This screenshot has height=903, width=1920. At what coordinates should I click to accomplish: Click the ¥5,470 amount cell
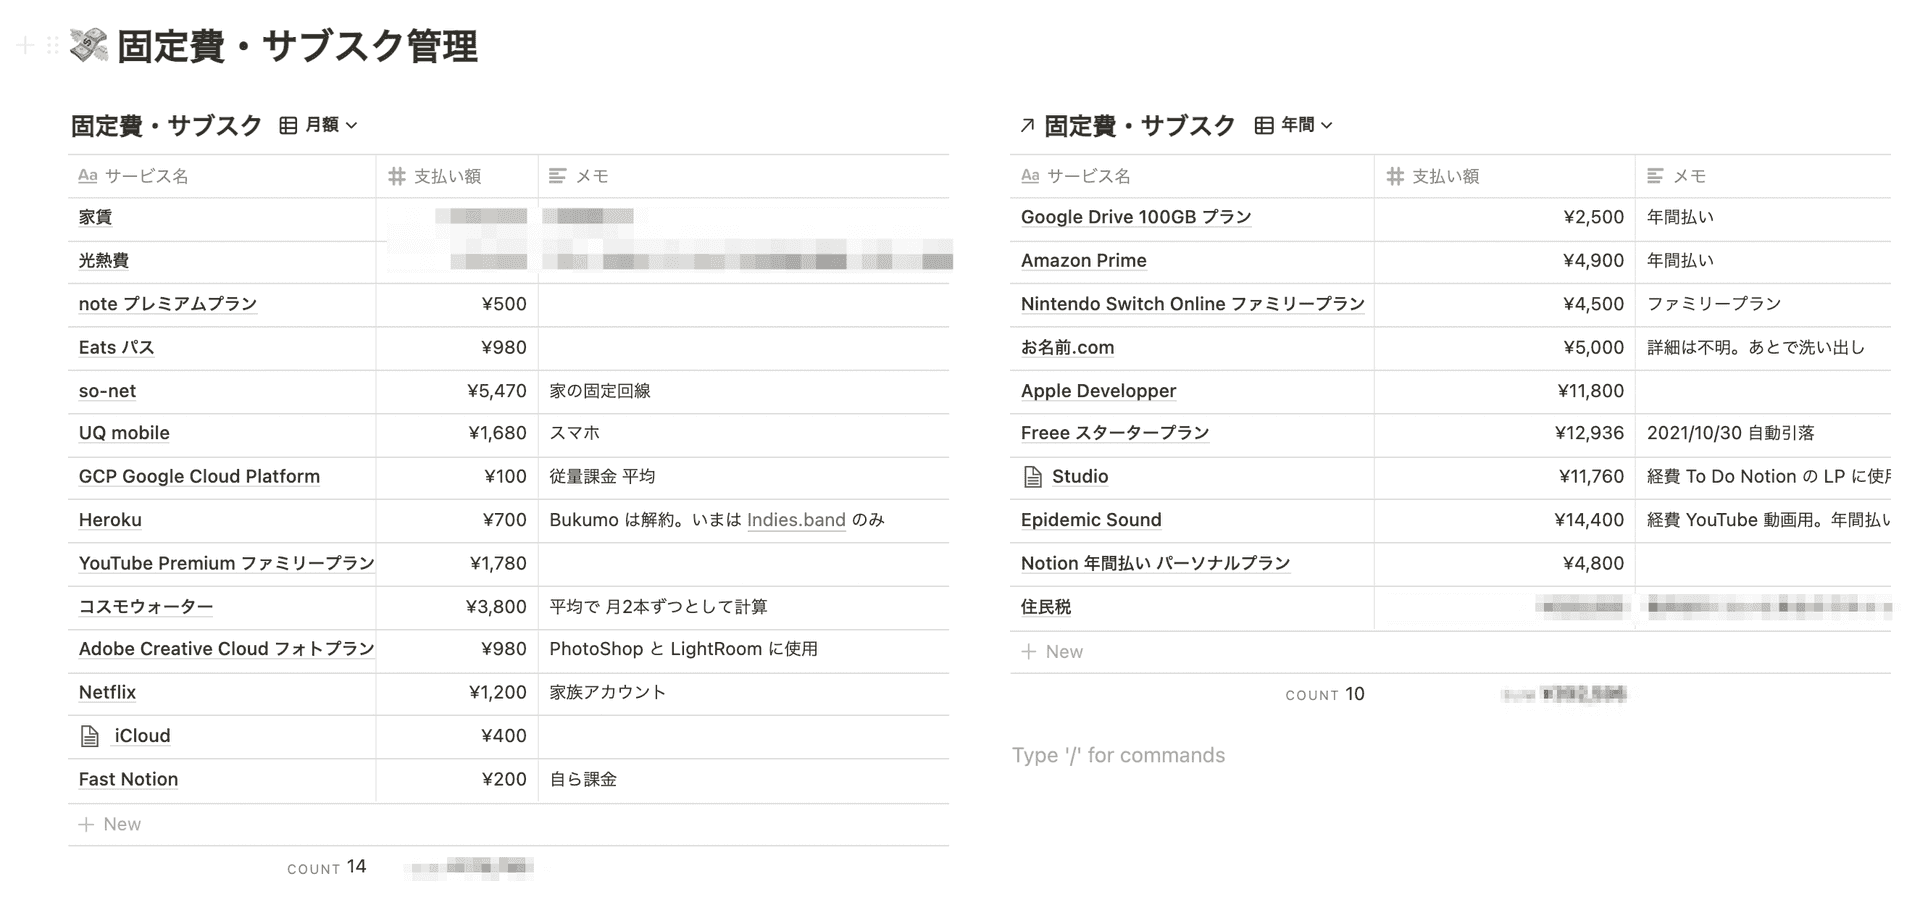click(x=457, y=391)
